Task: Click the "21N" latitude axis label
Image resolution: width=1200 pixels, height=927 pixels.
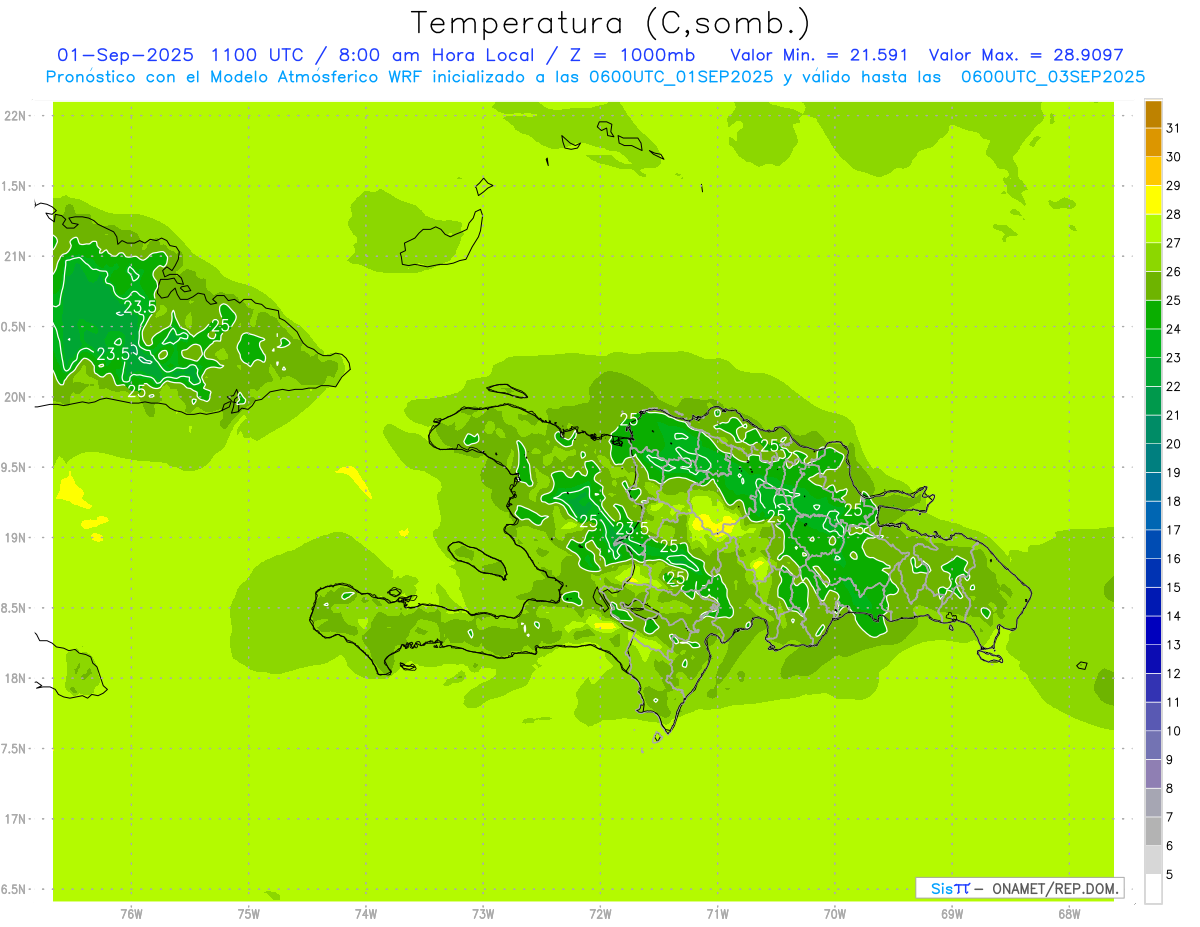Action: pos(16,257)
